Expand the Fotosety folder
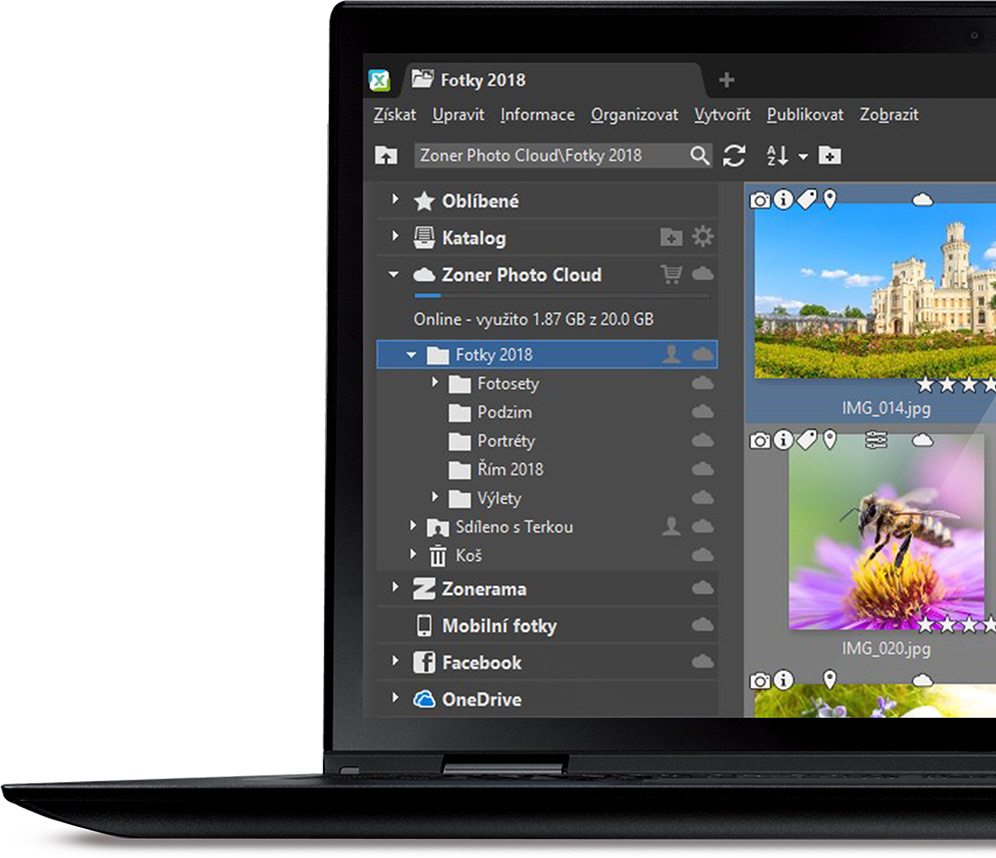The image size is (996, 858). point(435,382)
